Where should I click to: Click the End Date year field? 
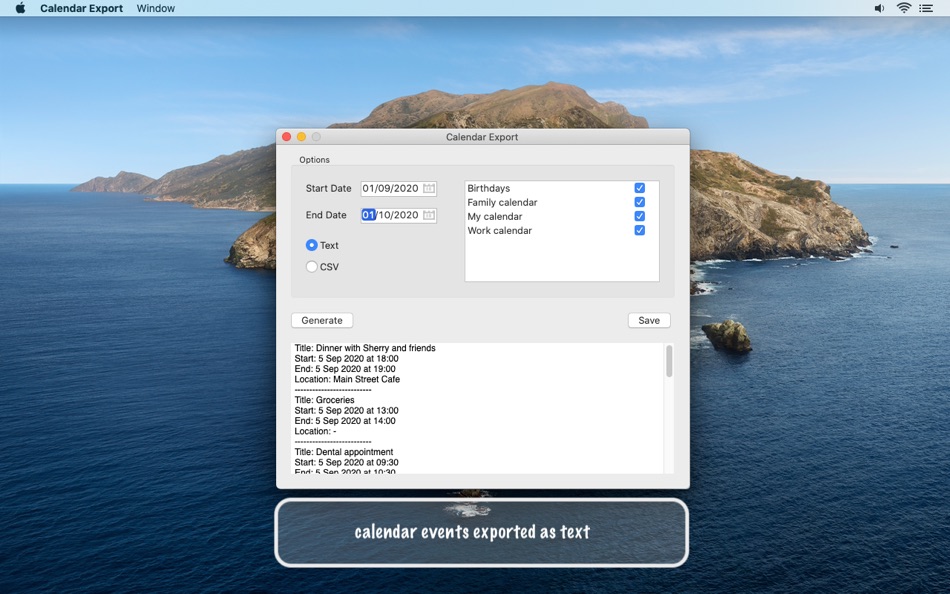406,215
